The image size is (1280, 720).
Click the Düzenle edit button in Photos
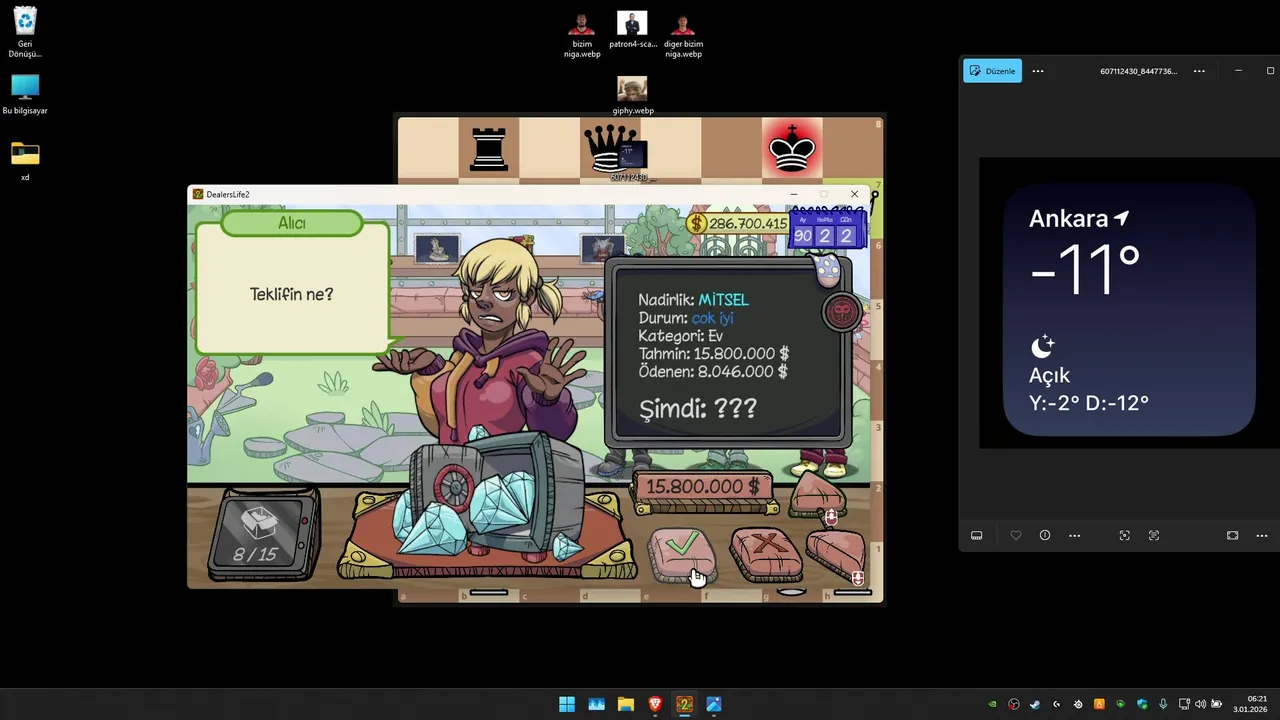click(x=992, y=71)
